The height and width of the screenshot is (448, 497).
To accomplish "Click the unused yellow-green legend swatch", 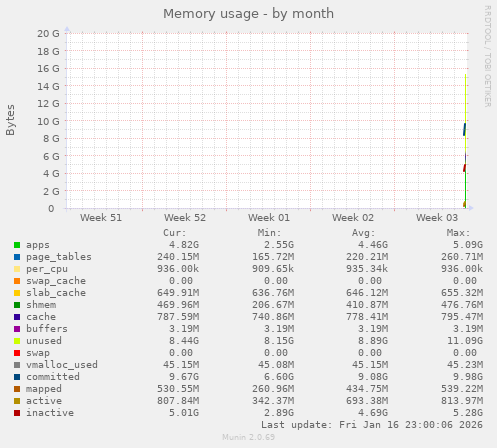I will pyautogui.click(x=17, y=341).
